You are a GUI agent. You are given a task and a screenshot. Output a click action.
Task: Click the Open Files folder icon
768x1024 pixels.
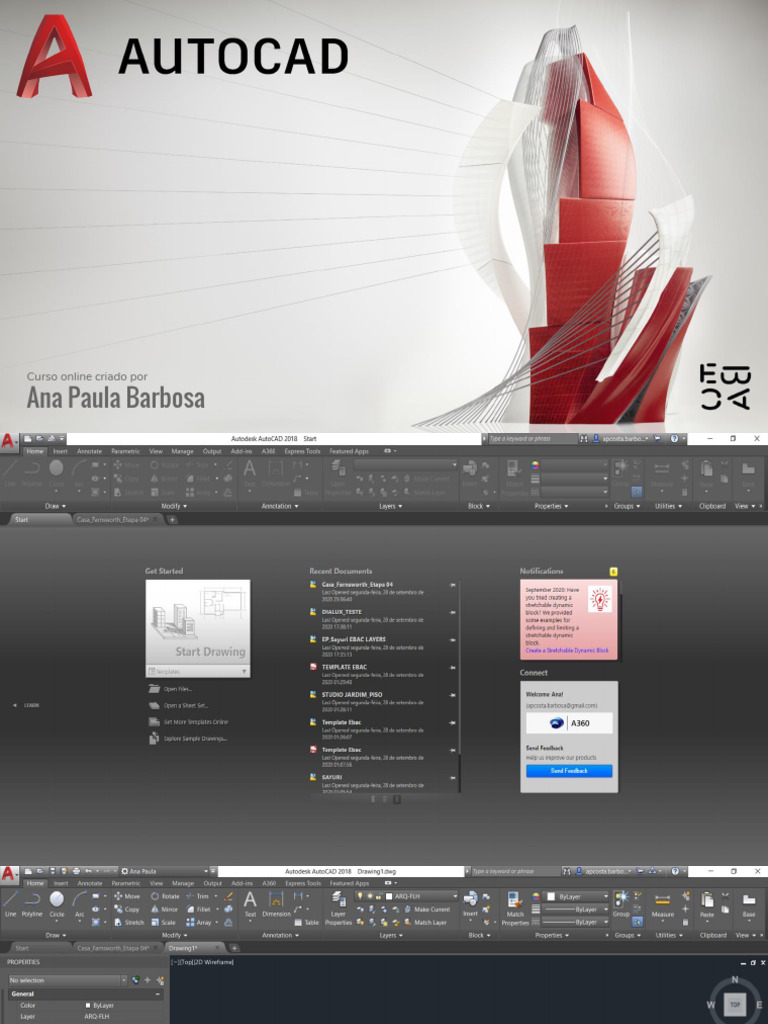click(154, 689)
